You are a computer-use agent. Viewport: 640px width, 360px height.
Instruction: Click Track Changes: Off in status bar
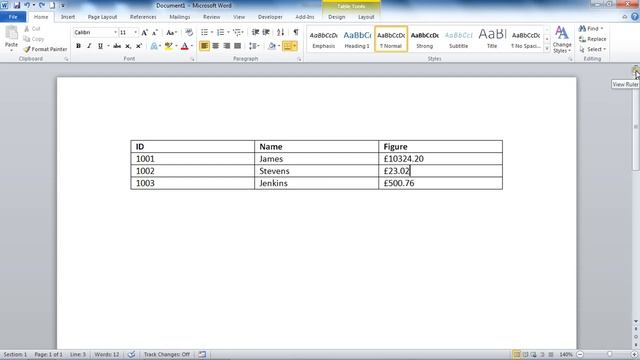click(x=167, y=354)
